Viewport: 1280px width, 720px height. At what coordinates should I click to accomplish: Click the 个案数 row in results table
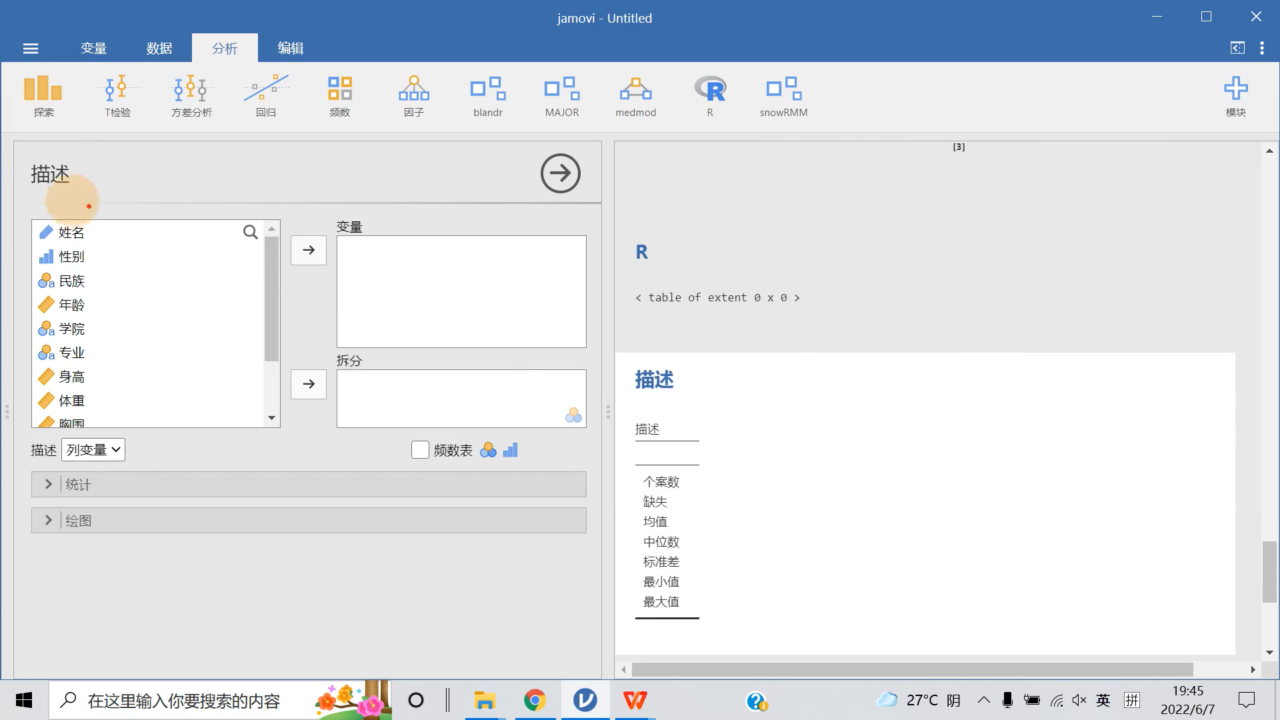[661, 481]
